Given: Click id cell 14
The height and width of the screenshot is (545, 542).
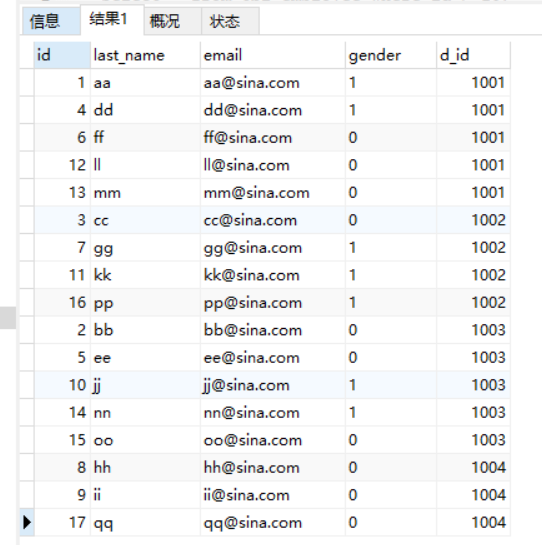Looking at the screenshot, I should tap(62, 413).
